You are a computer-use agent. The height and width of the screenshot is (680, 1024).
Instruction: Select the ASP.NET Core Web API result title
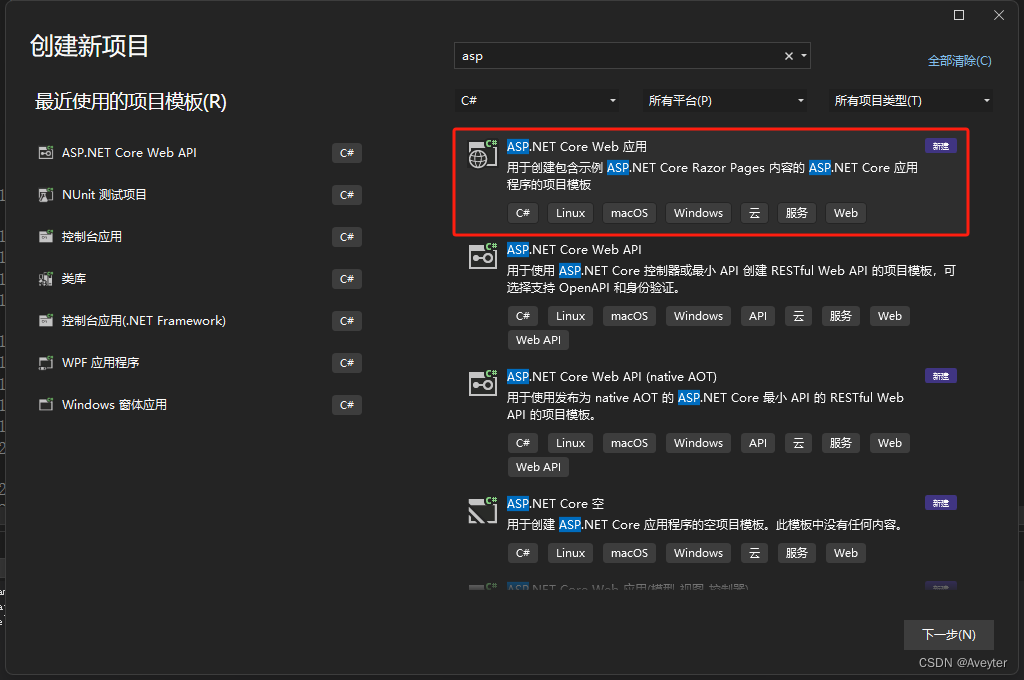tap(574, 250)
